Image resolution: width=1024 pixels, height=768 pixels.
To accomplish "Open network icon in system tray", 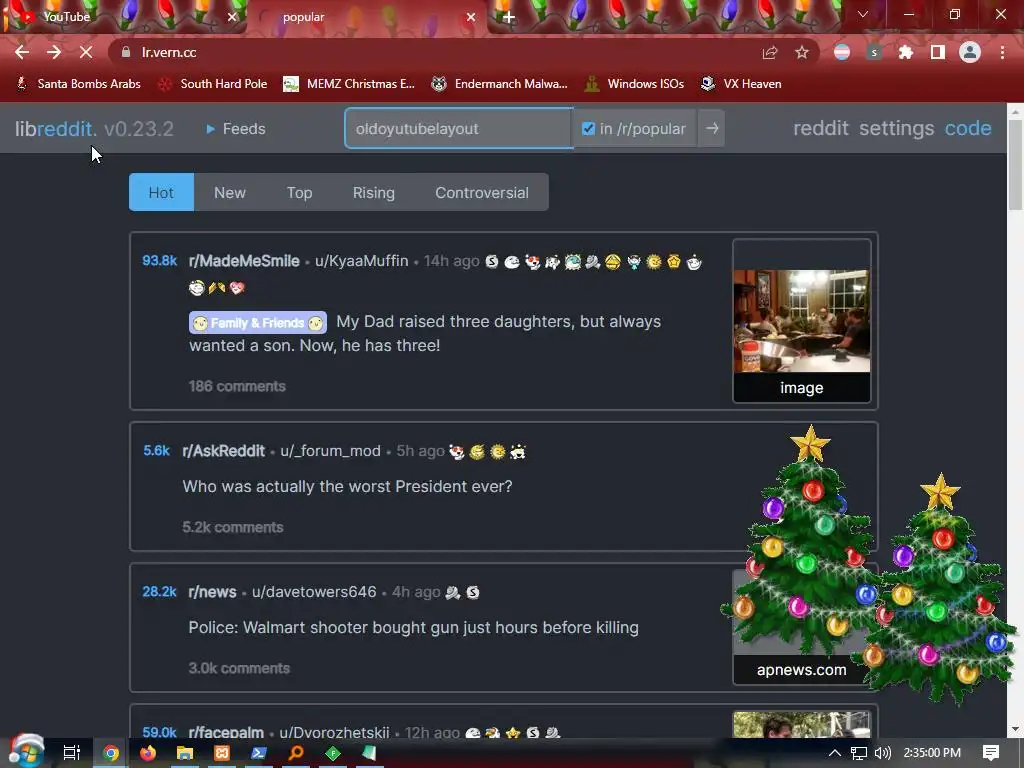I will coord(859,753).
